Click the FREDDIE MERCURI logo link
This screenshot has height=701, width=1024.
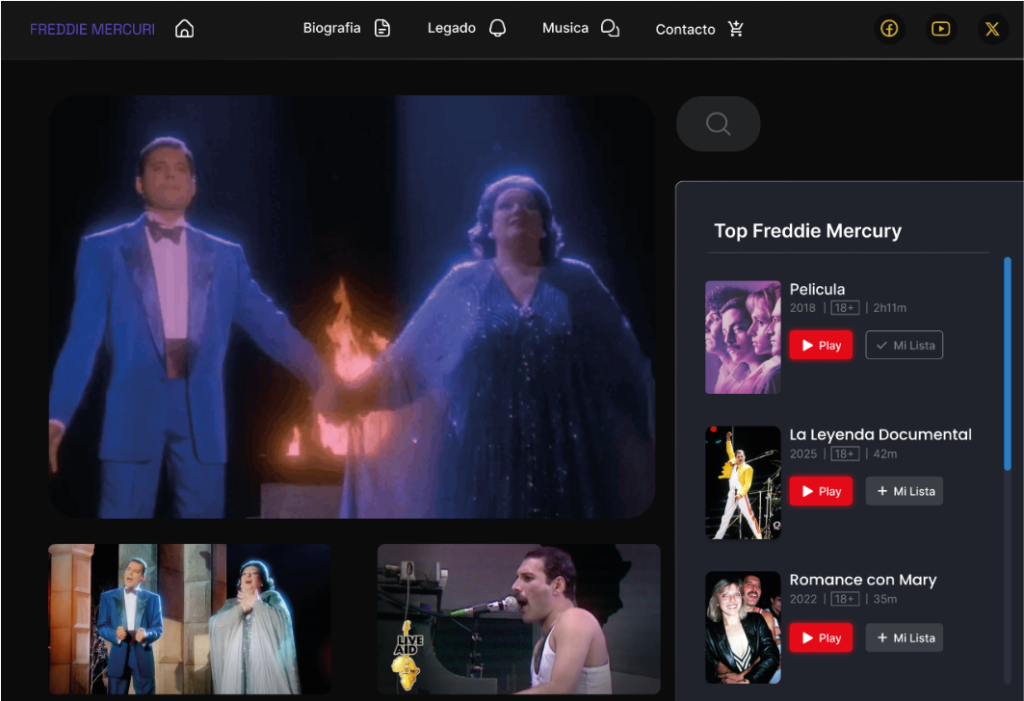(x=92, y=29)
